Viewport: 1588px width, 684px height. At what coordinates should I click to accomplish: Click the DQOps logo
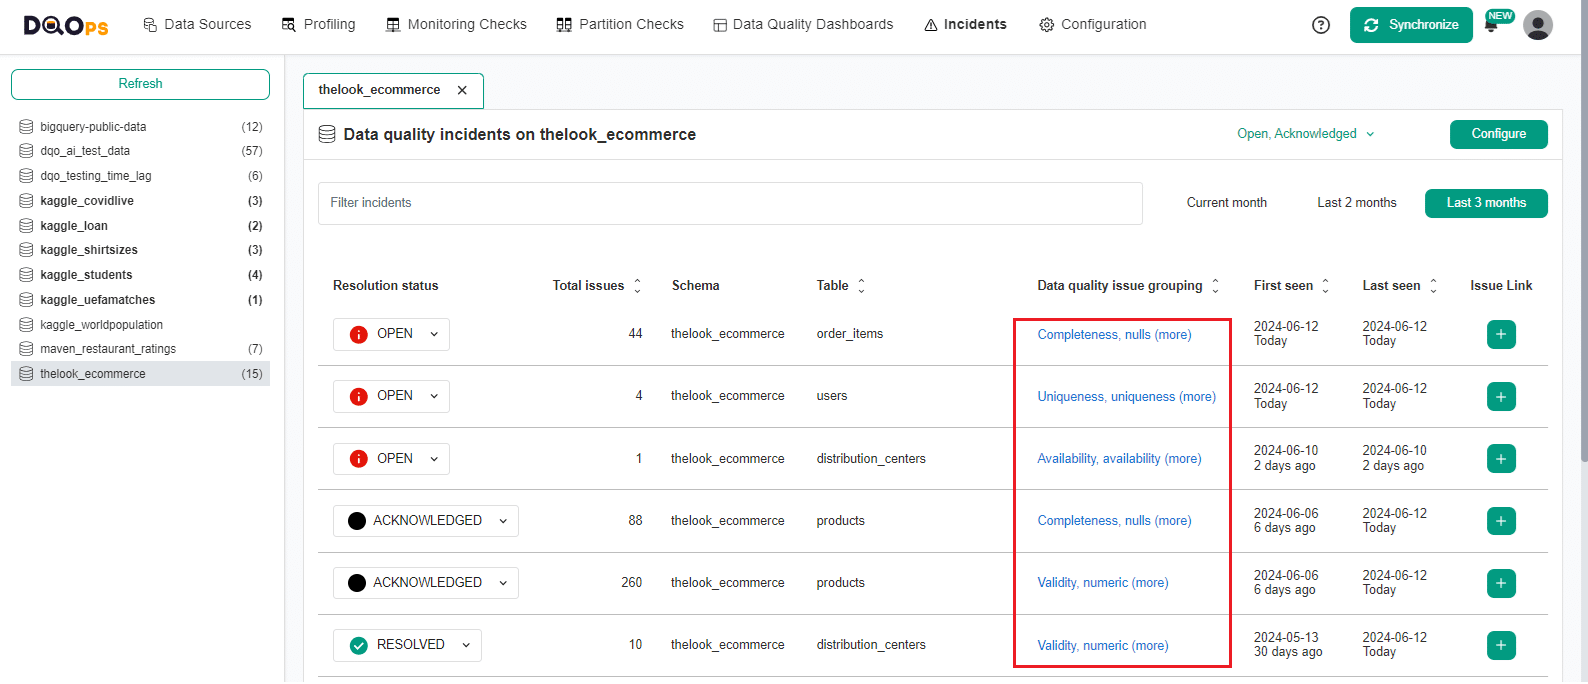(66, 25)
